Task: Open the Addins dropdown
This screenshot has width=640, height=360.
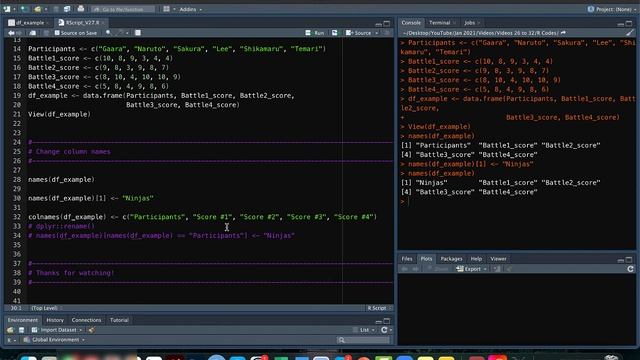Action: [191, 9]
